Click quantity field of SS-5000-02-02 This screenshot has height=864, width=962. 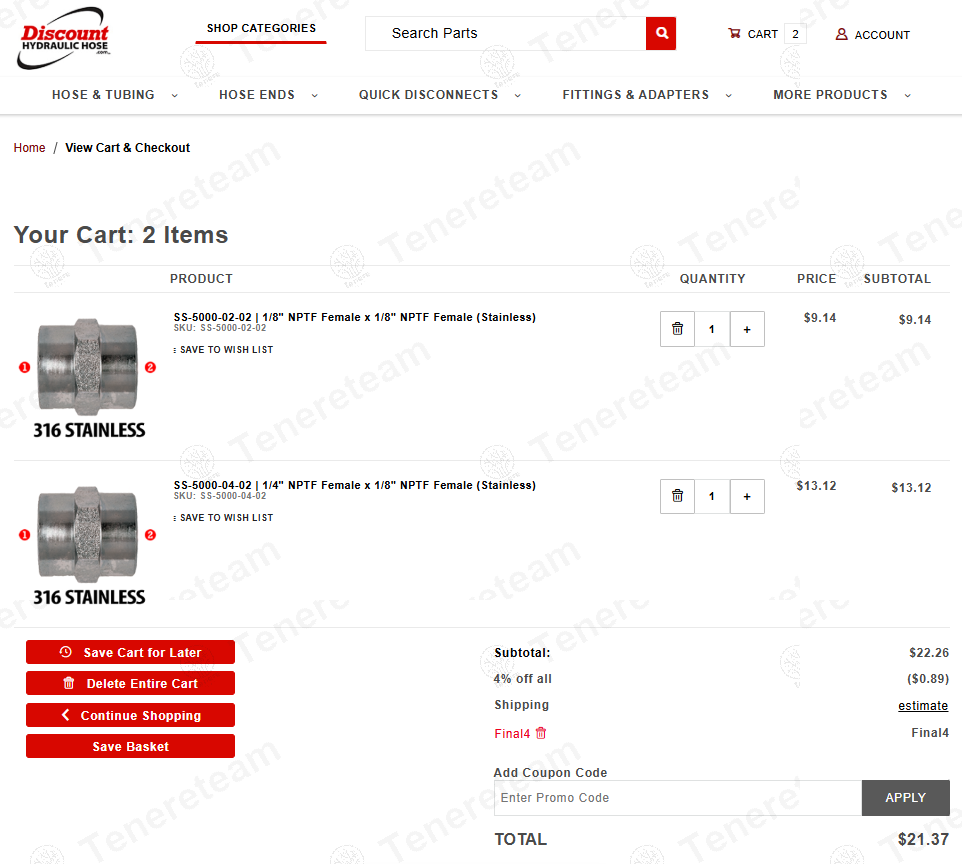[712, 329]
